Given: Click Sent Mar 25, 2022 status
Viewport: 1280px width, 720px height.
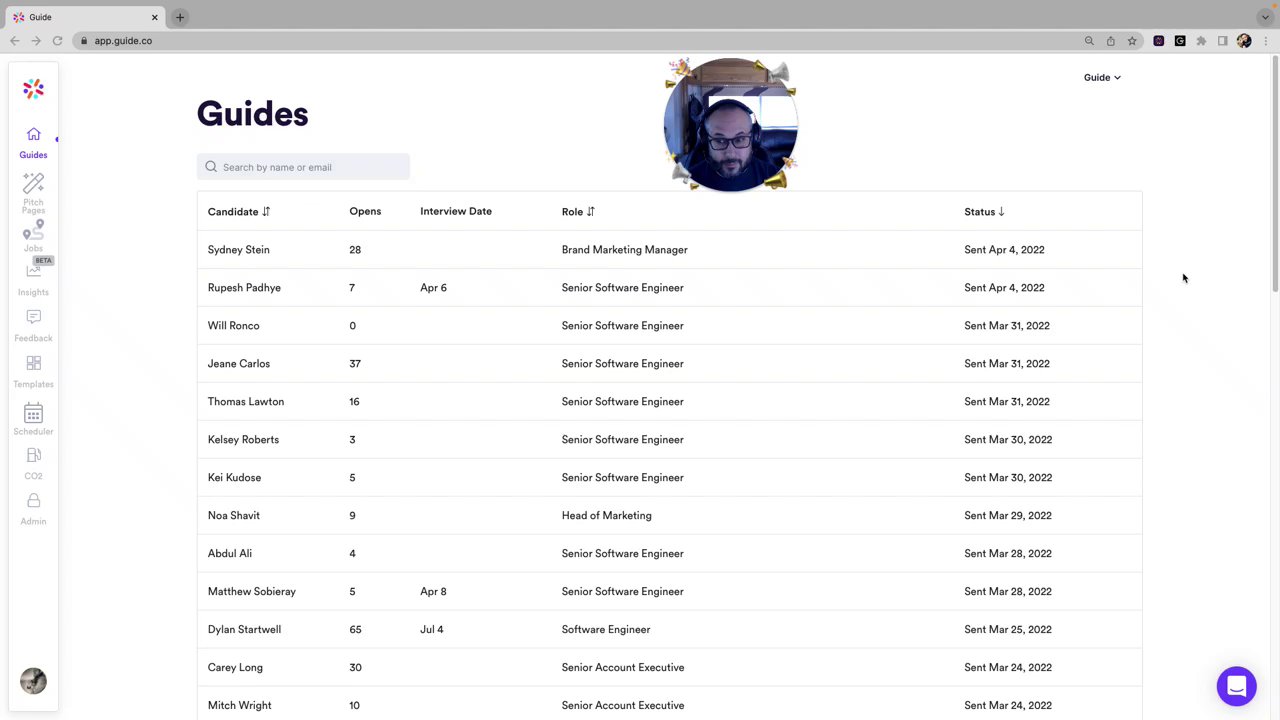Looking at the screenshot, I should (x=1008, y=630).
